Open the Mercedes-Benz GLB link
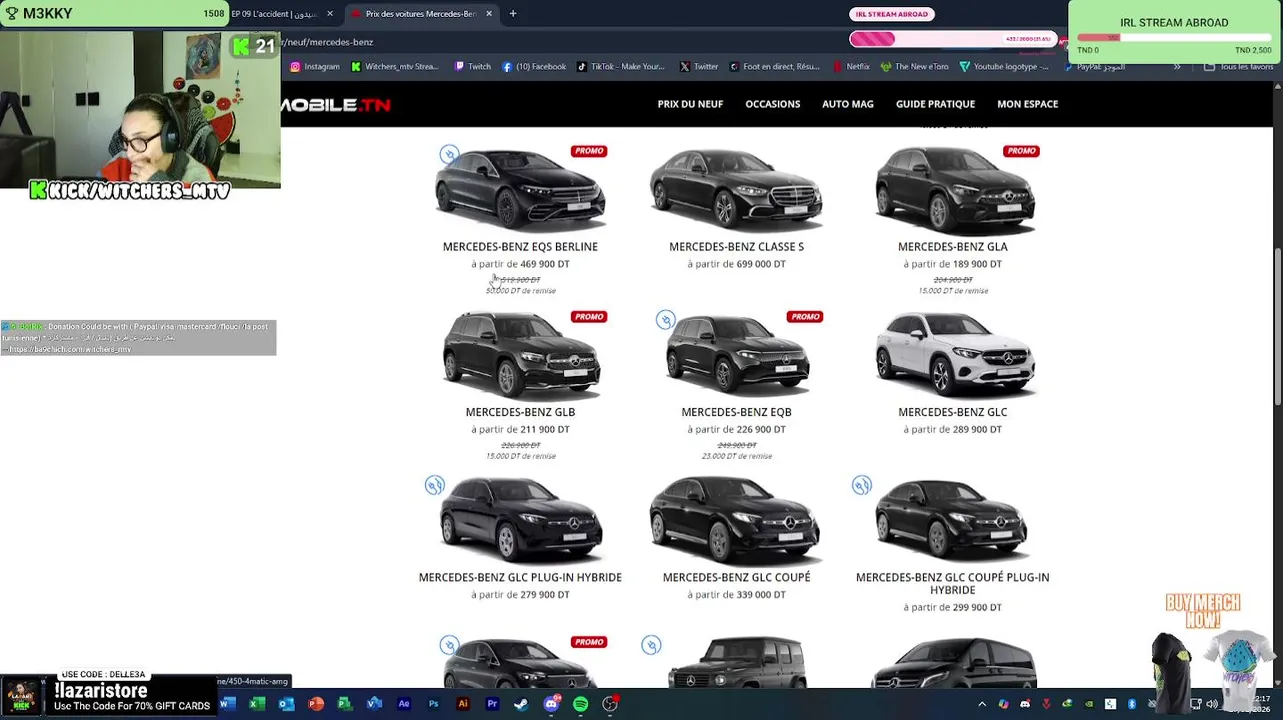The width and height of the screenshot is (1283, 720). pyautogui.click(x=520, y=412)
